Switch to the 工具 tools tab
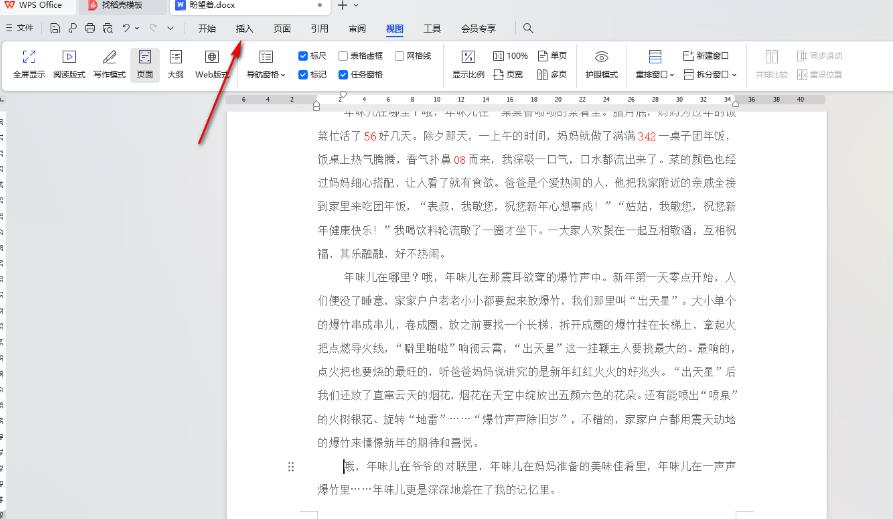The width and height of the screenshot is (893, 519). coord(432,28)
